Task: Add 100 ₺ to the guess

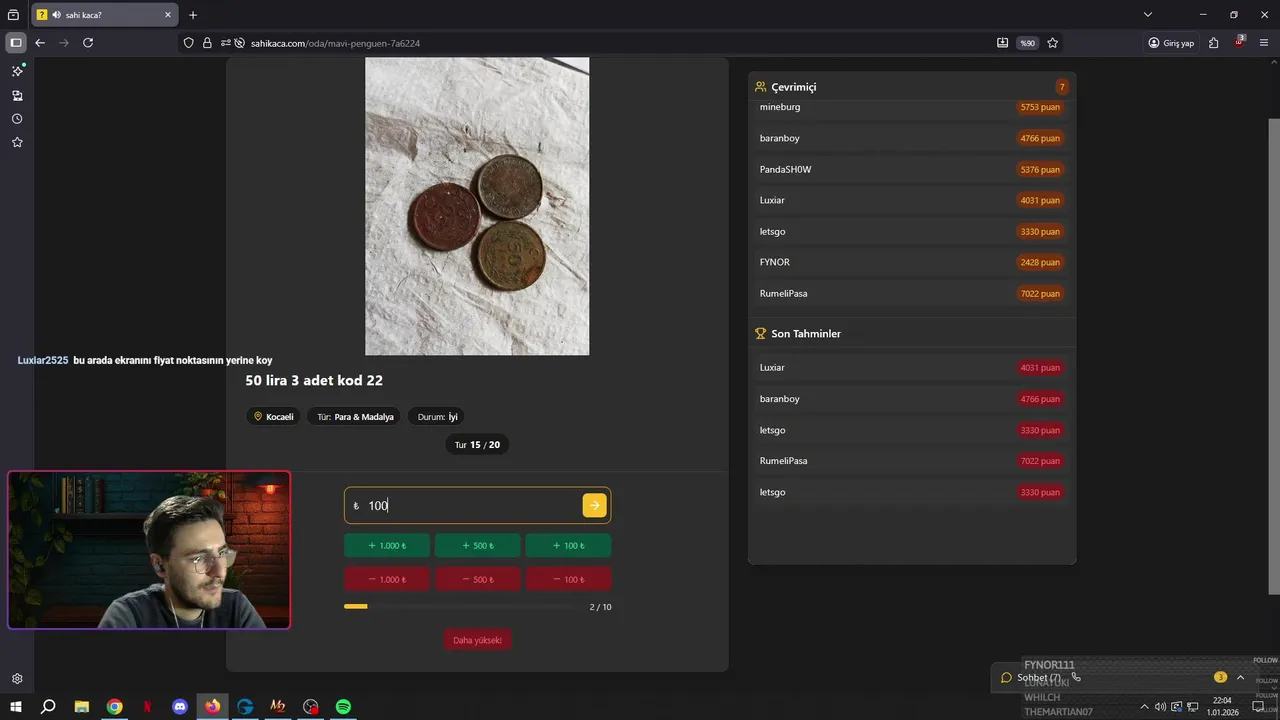Action: click(x=568, y=546)
